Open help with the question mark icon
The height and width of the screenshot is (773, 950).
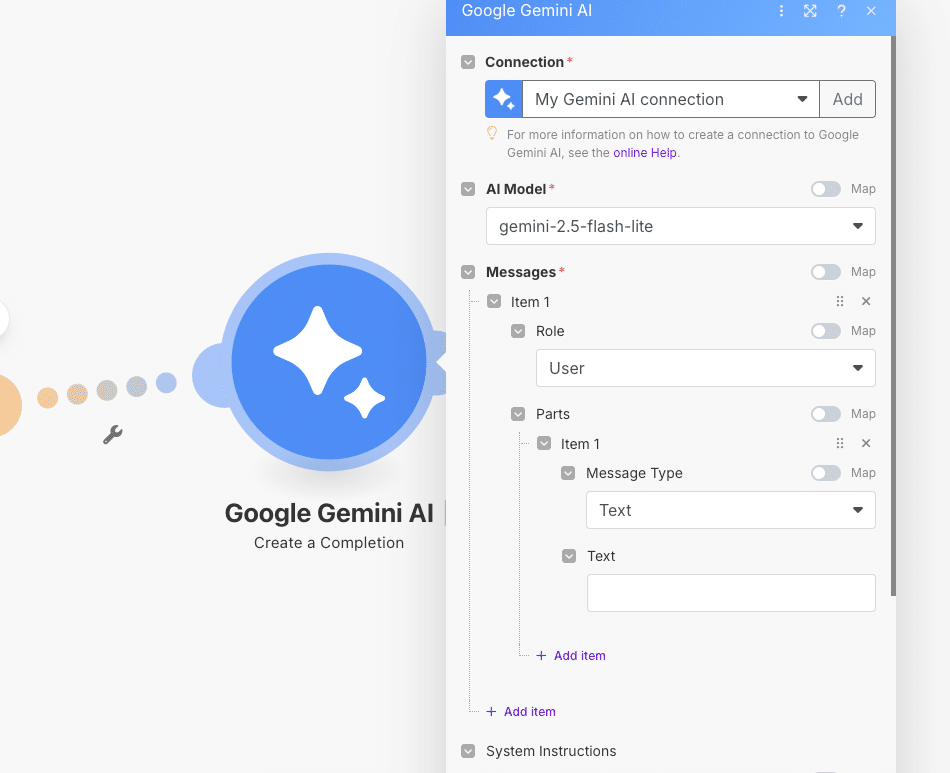pyautogui.click(x=841, y=11)
